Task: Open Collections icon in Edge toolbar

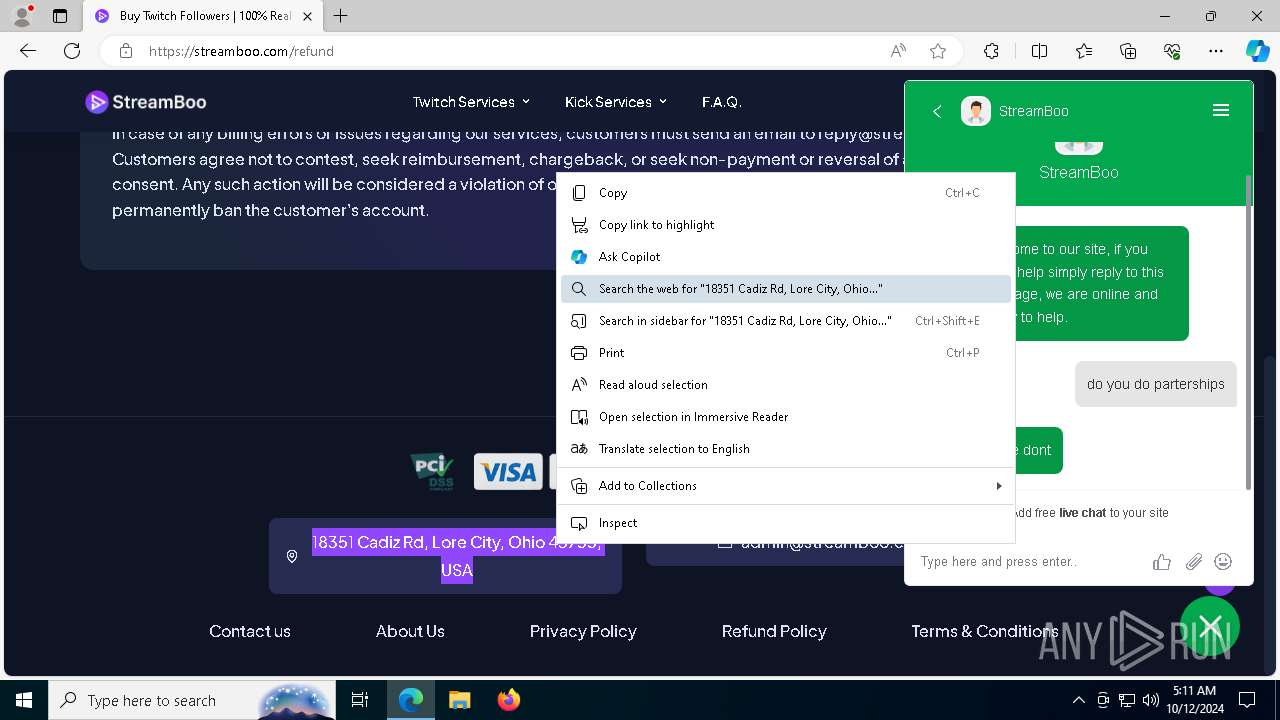Action: click(x=1128, y=51)
